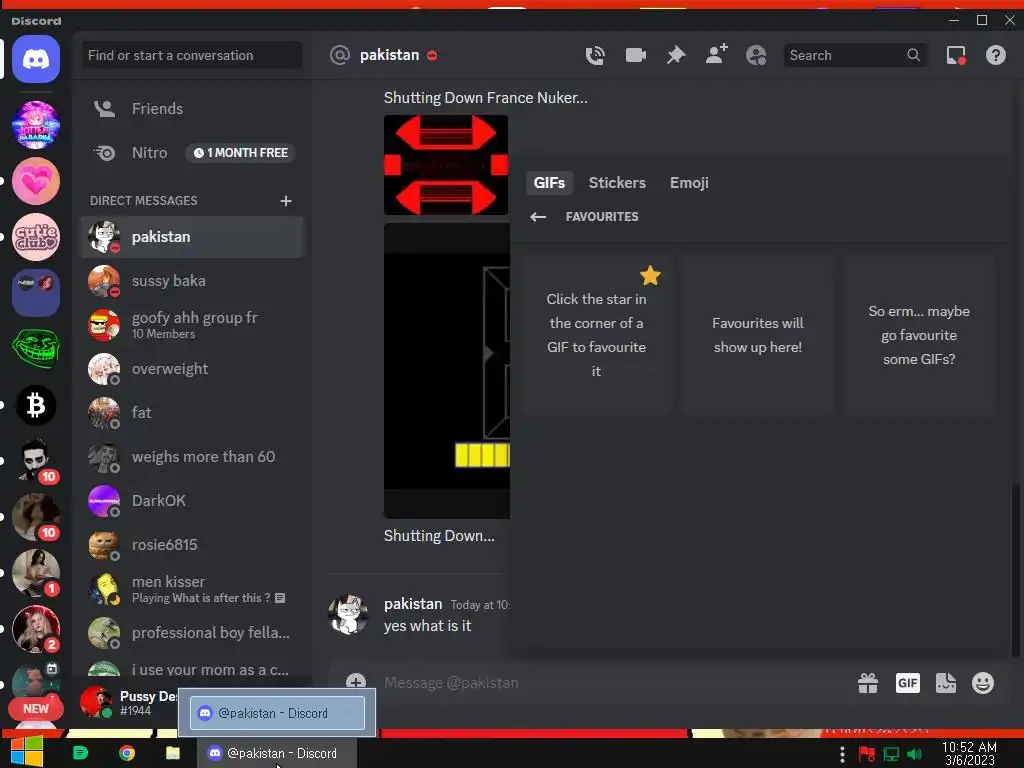Open the emoji picker smiley icon
The width and height of the screenshot is (1024, 768).
click(983, 683)
